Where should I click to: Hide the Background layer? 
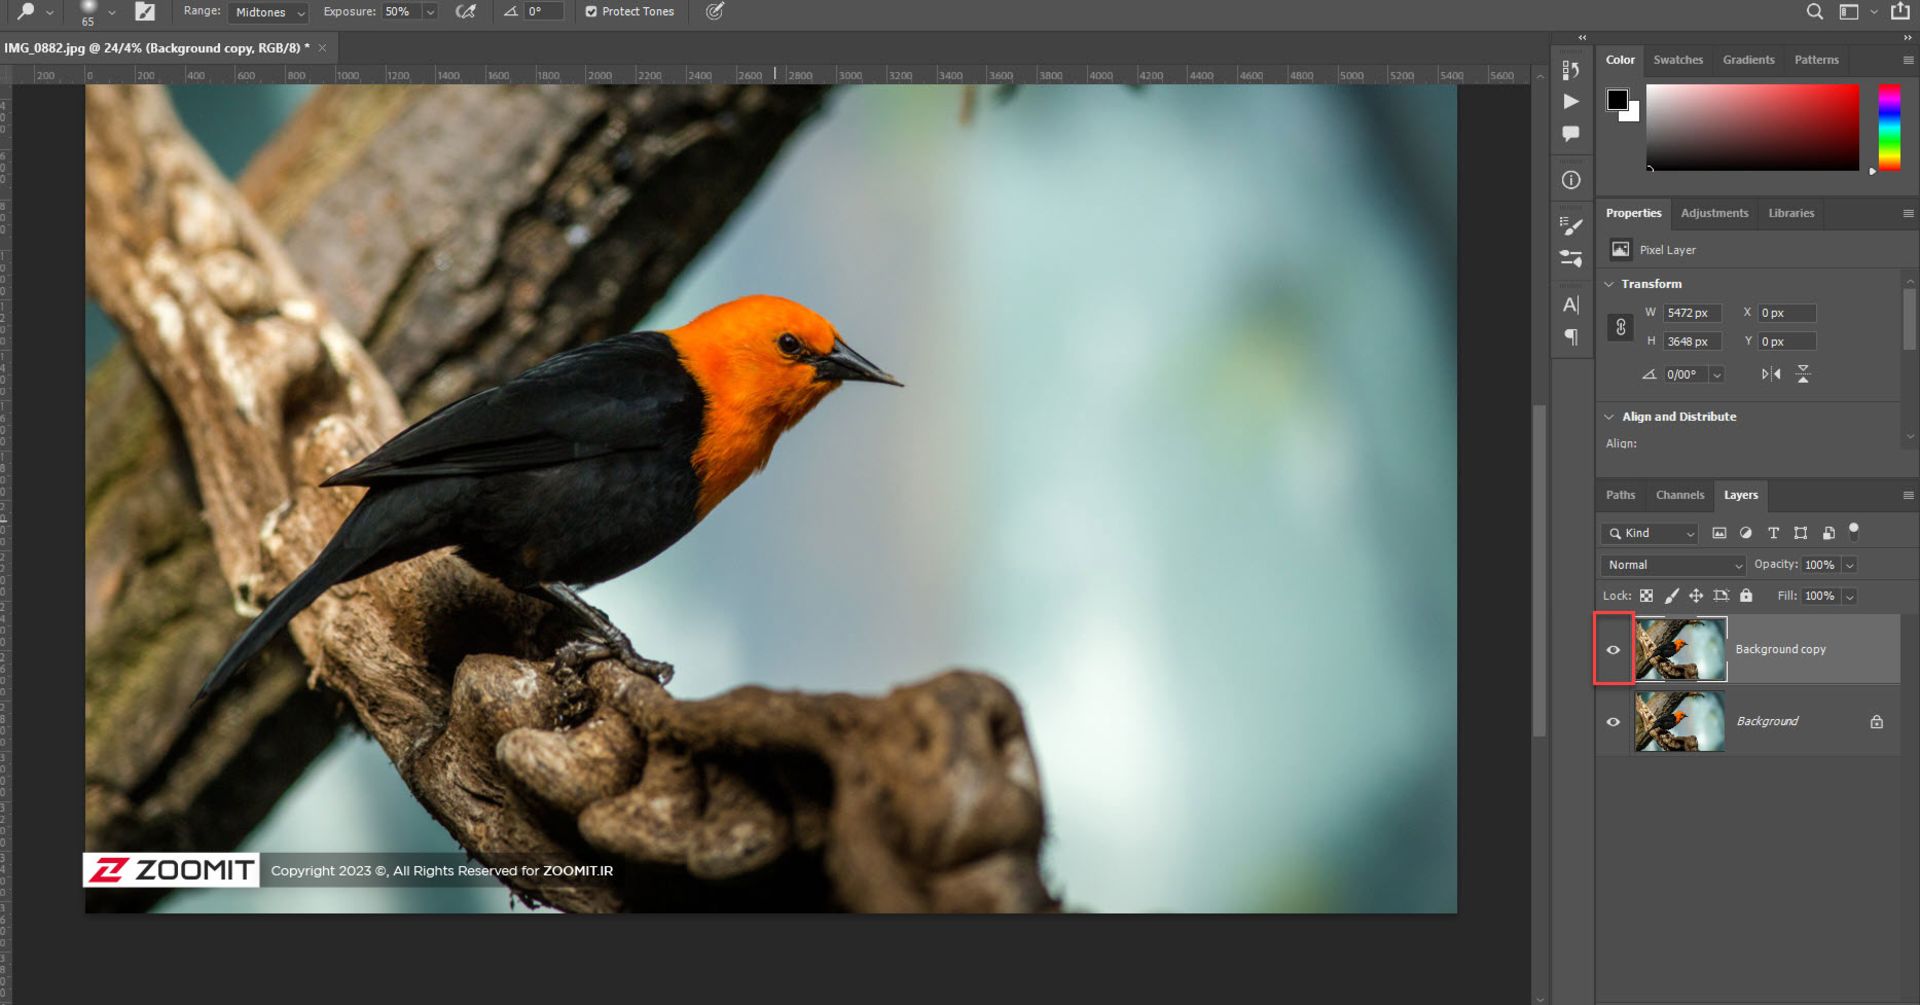(1613, 722)
